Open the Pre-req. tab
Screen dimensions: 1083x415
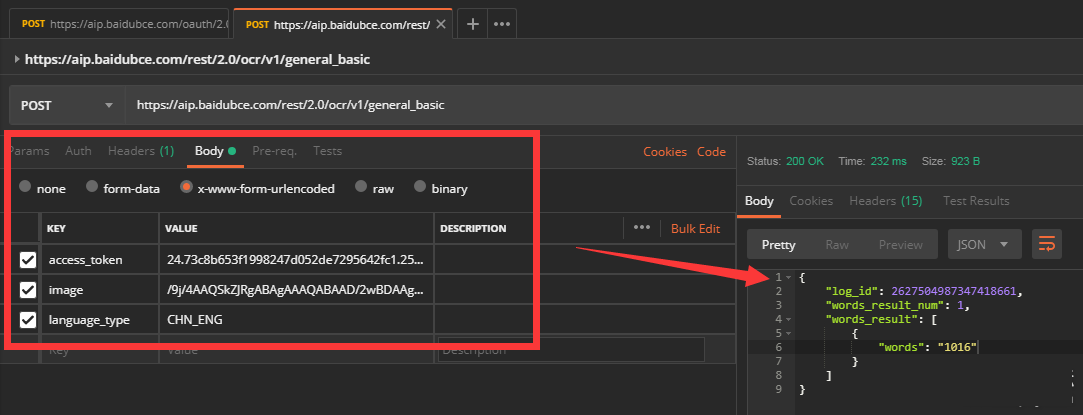pyautogui.click(x=275, y=151)
